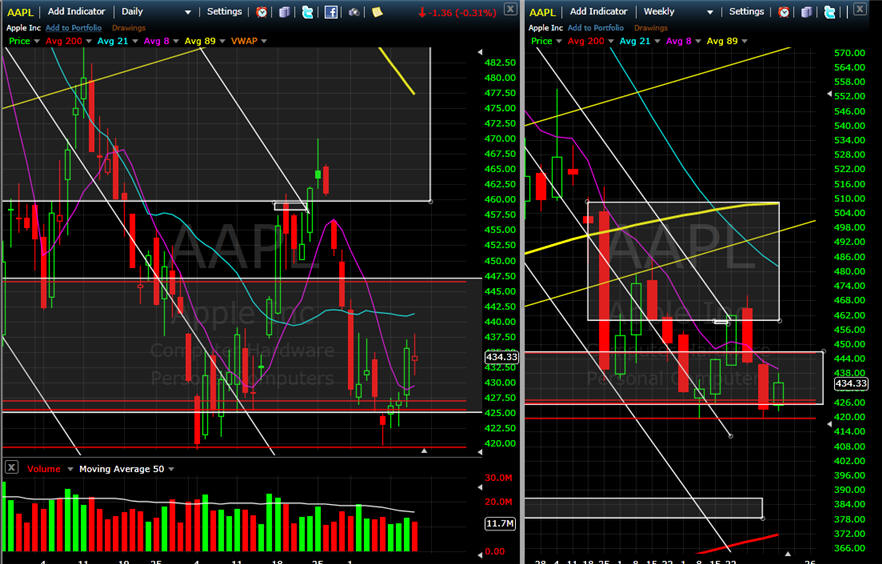882x564 pixels.
Task: Open Settings in Daily chart
Action: point(224,11)
